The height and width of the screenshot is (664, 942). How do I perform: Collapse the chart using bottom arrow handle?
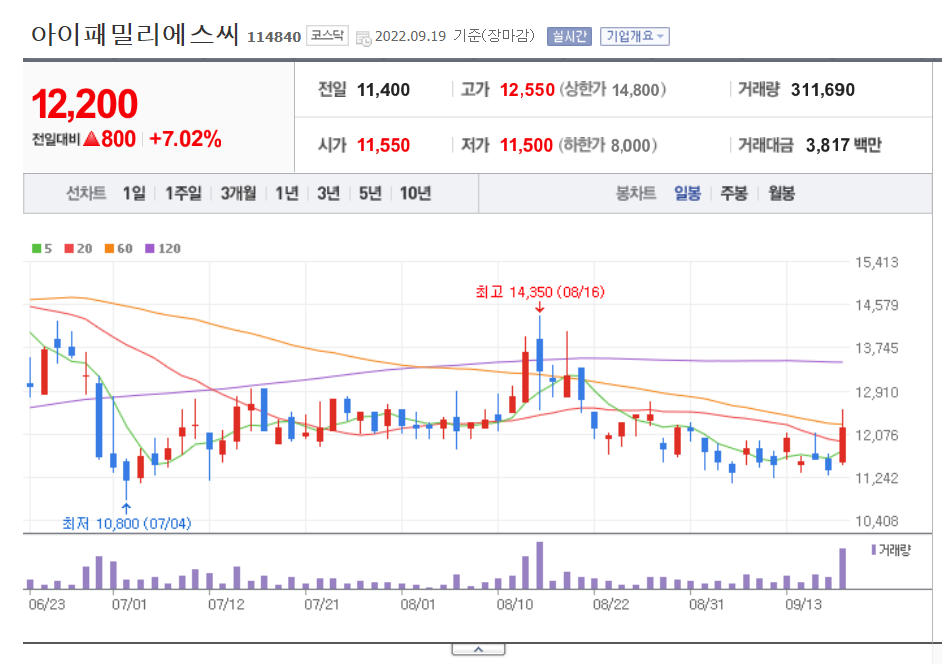pyautogui.click(x=478, y=650)
